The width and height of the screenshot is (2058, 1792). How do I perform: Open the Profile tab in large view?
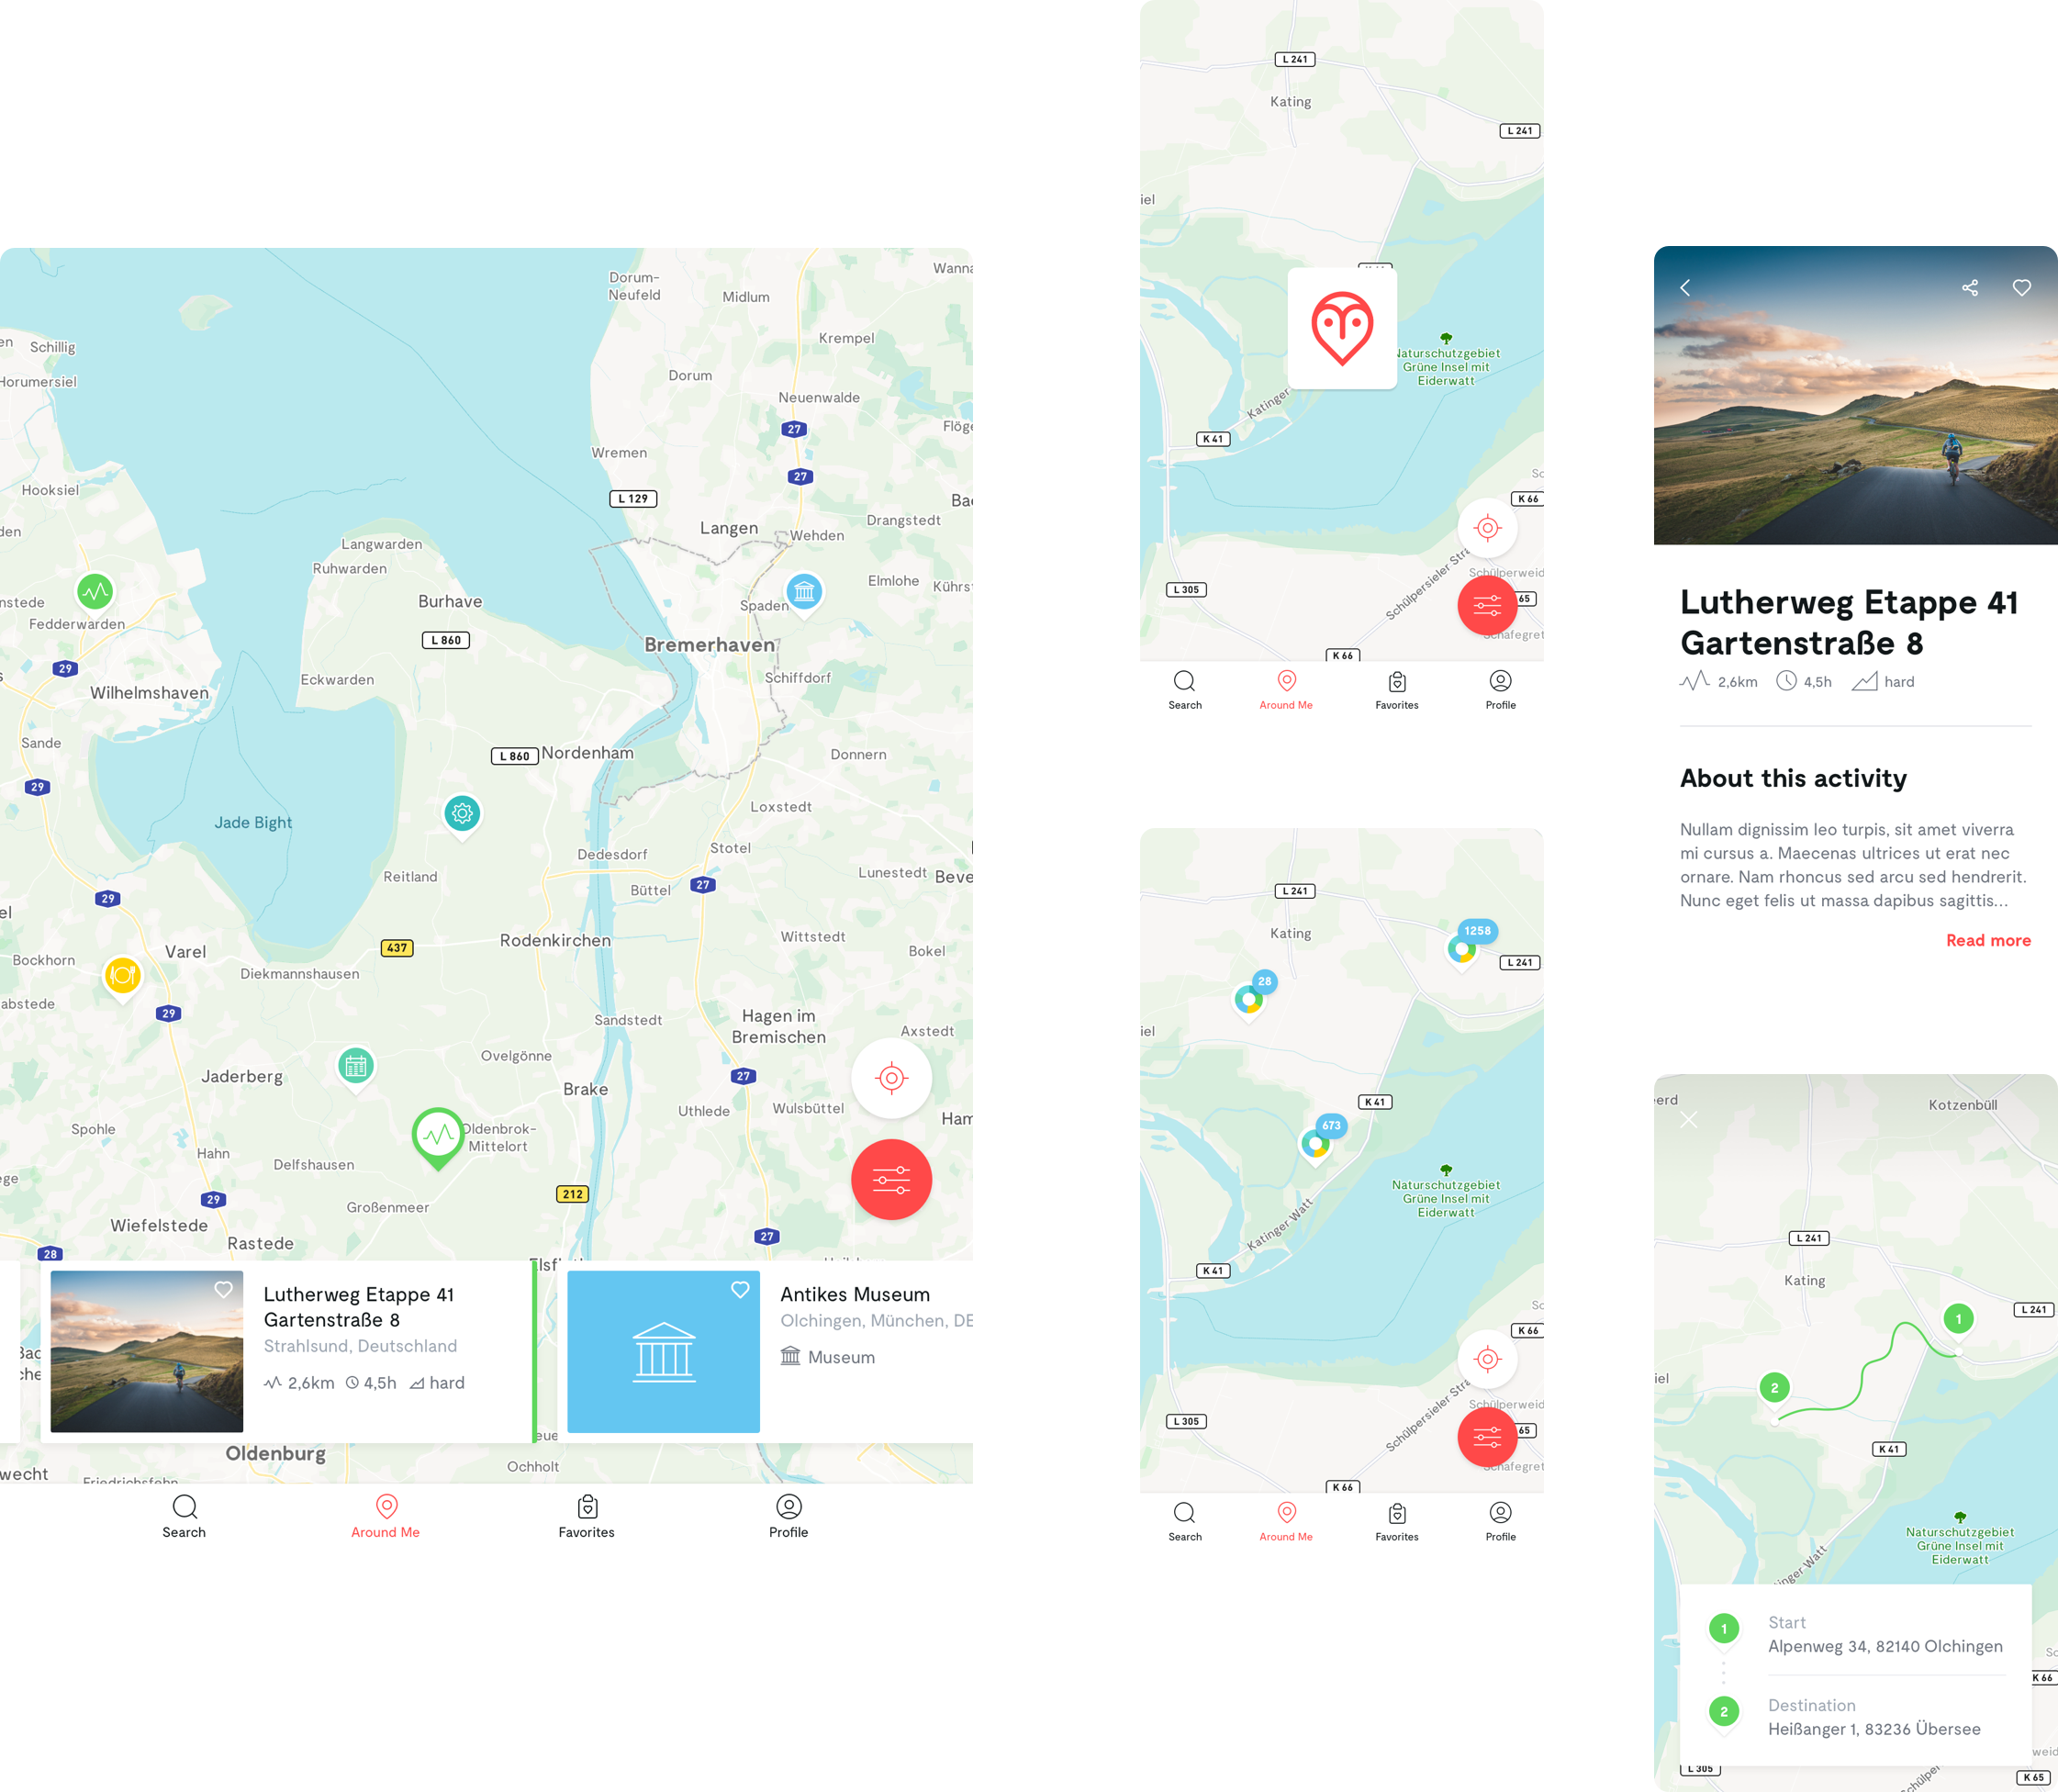(x=788, y=1515)
